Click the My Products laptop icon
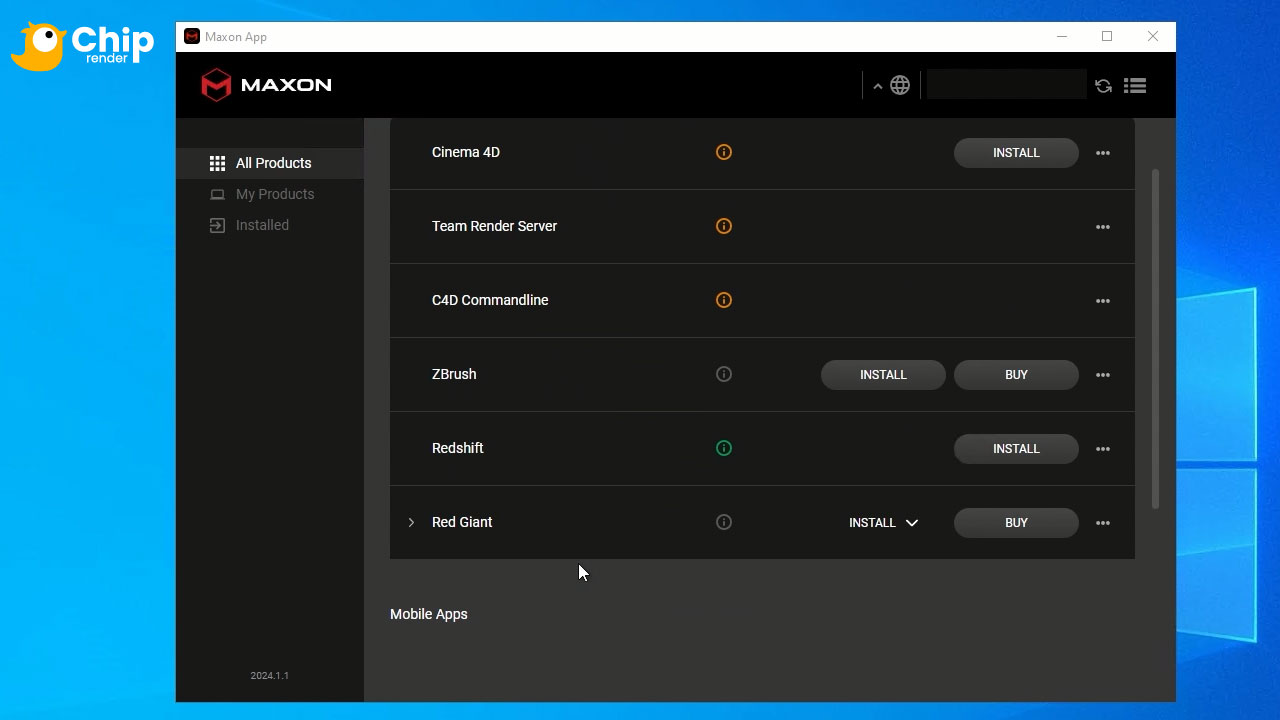Viewport: 1280px width, 720px height. [x=217, y=194]
